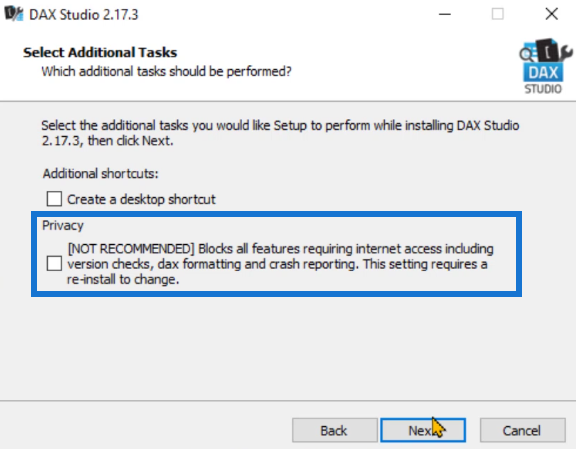Click the DAX Studio logo in header
Image resolution: width=576 pixels, height=449 pixels.
[546, 67]
